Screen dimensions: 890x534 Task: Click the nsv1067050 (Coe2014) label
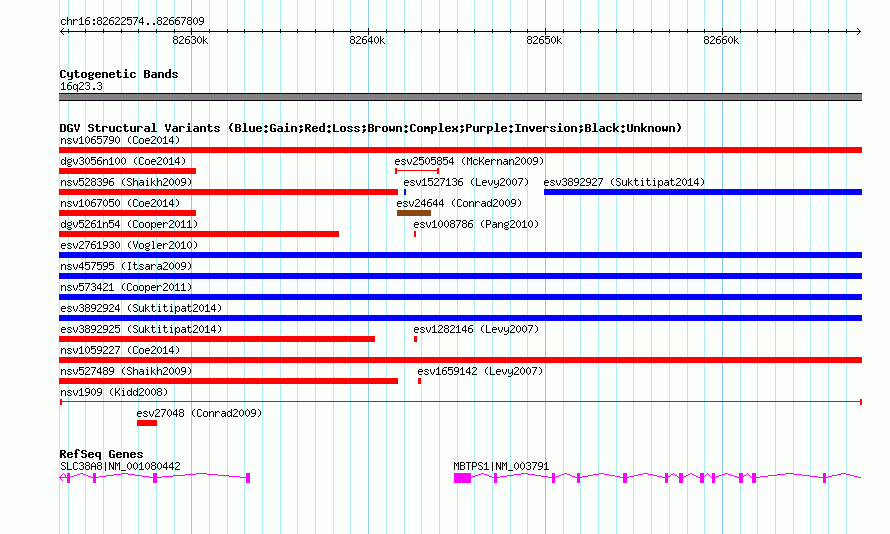(x=120, y=203)
